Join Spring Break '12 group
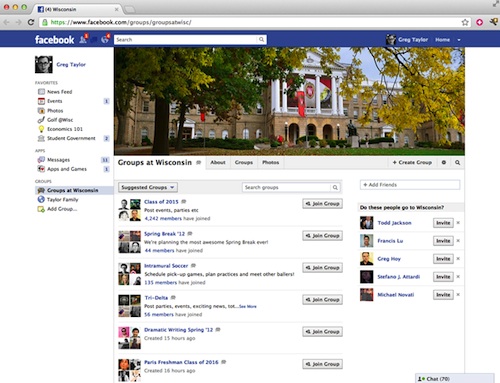The height and width of the screenshot is (383, 500). click(322, 236)
